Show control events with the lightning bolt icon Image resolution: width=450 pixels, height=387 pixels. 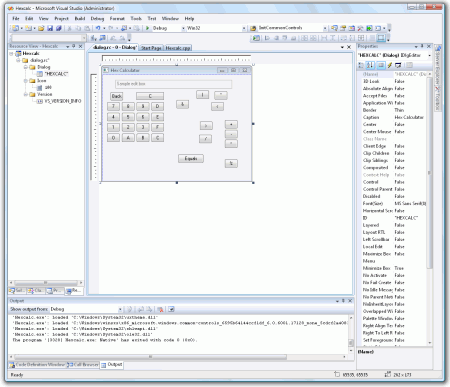coord(389,65)
